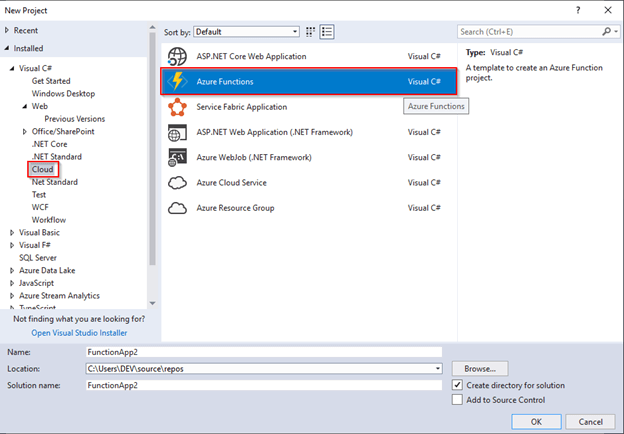Select Cloud category in tree

click(x=42, y=170)
